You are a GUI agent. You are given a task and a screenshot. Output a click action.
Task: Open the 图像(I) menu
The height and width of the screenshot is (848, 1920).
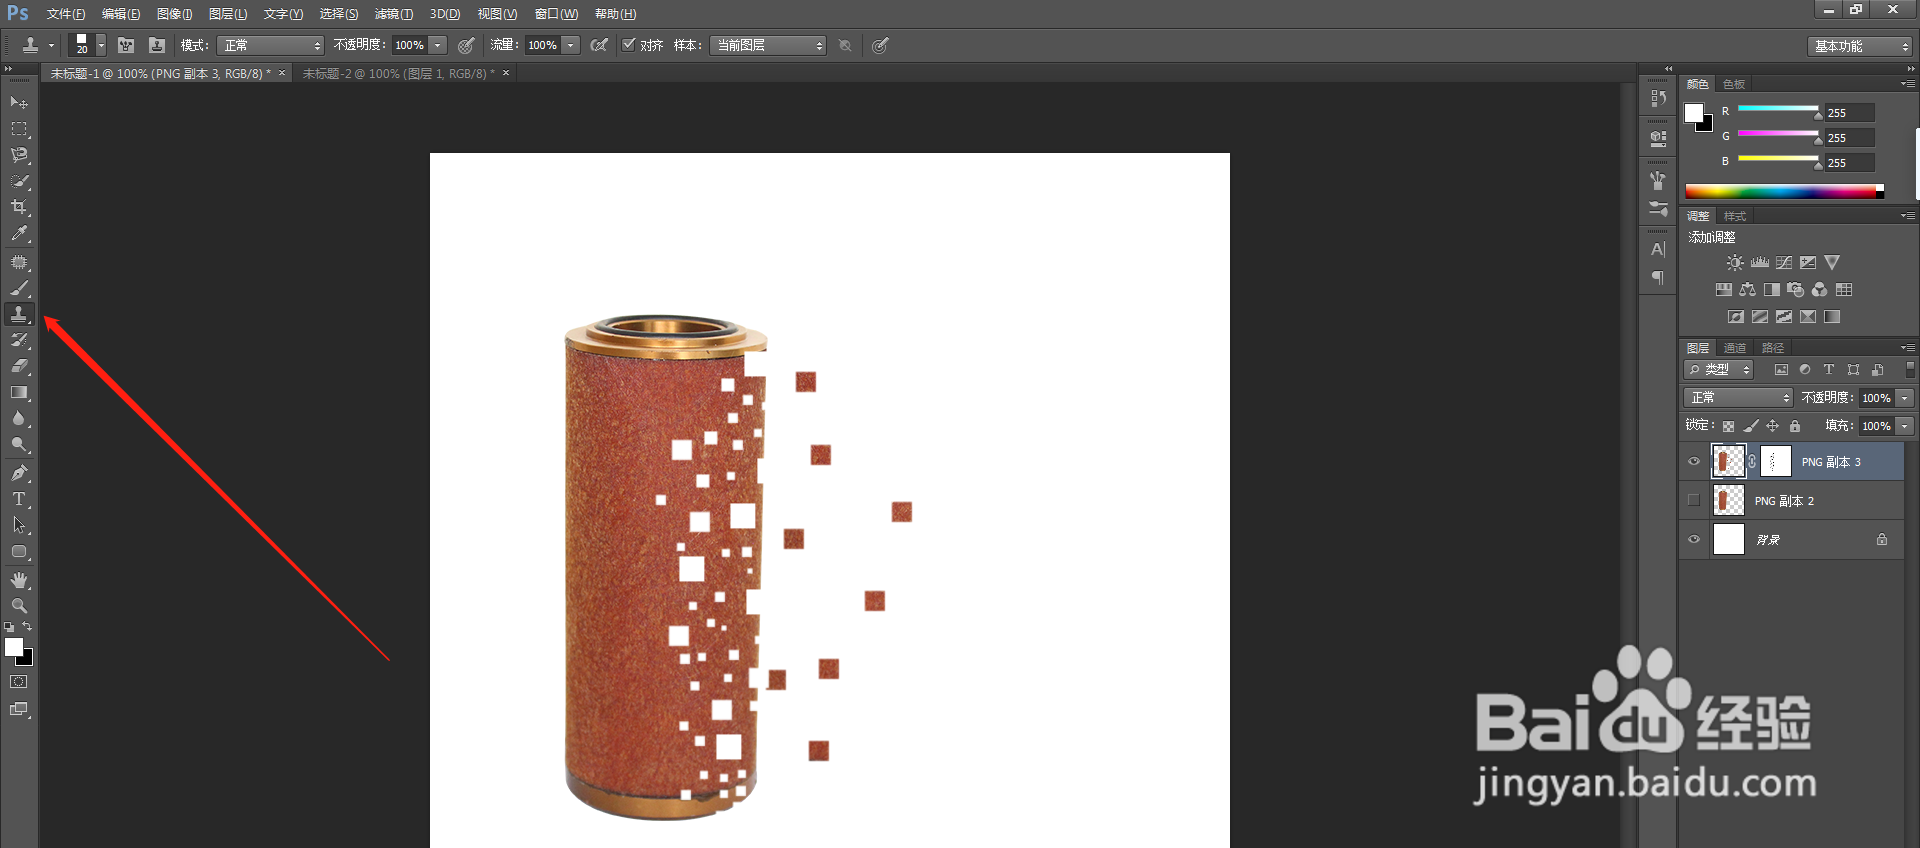click(x=175, y=14)
